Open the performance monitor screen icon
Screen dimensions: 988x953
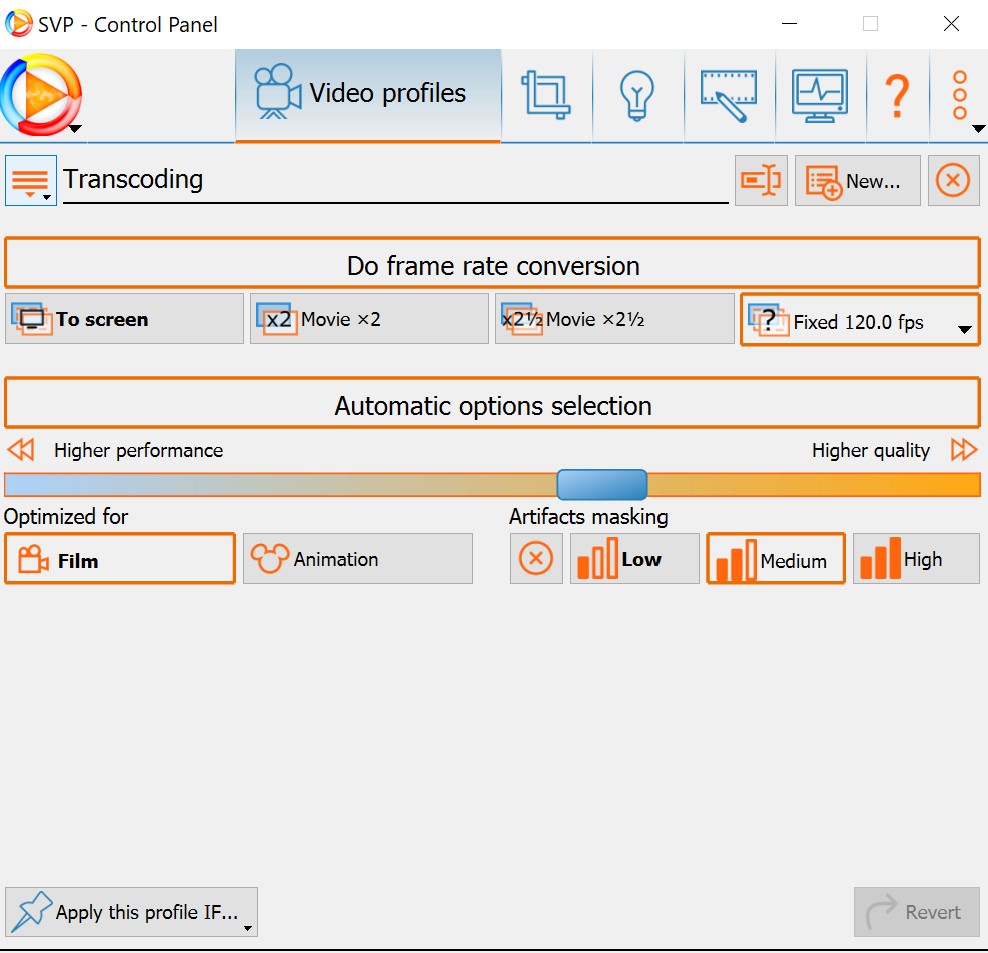820,96
